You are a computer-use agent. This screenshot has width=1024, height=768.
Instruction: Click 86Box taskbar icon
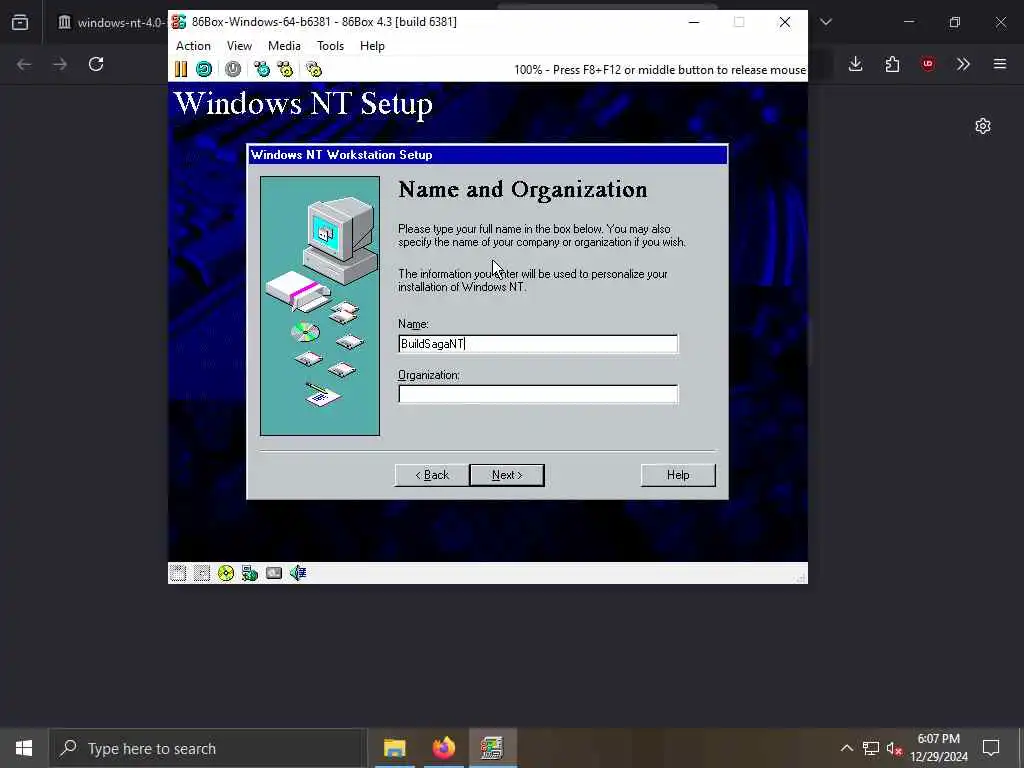[x=492, y=748]
